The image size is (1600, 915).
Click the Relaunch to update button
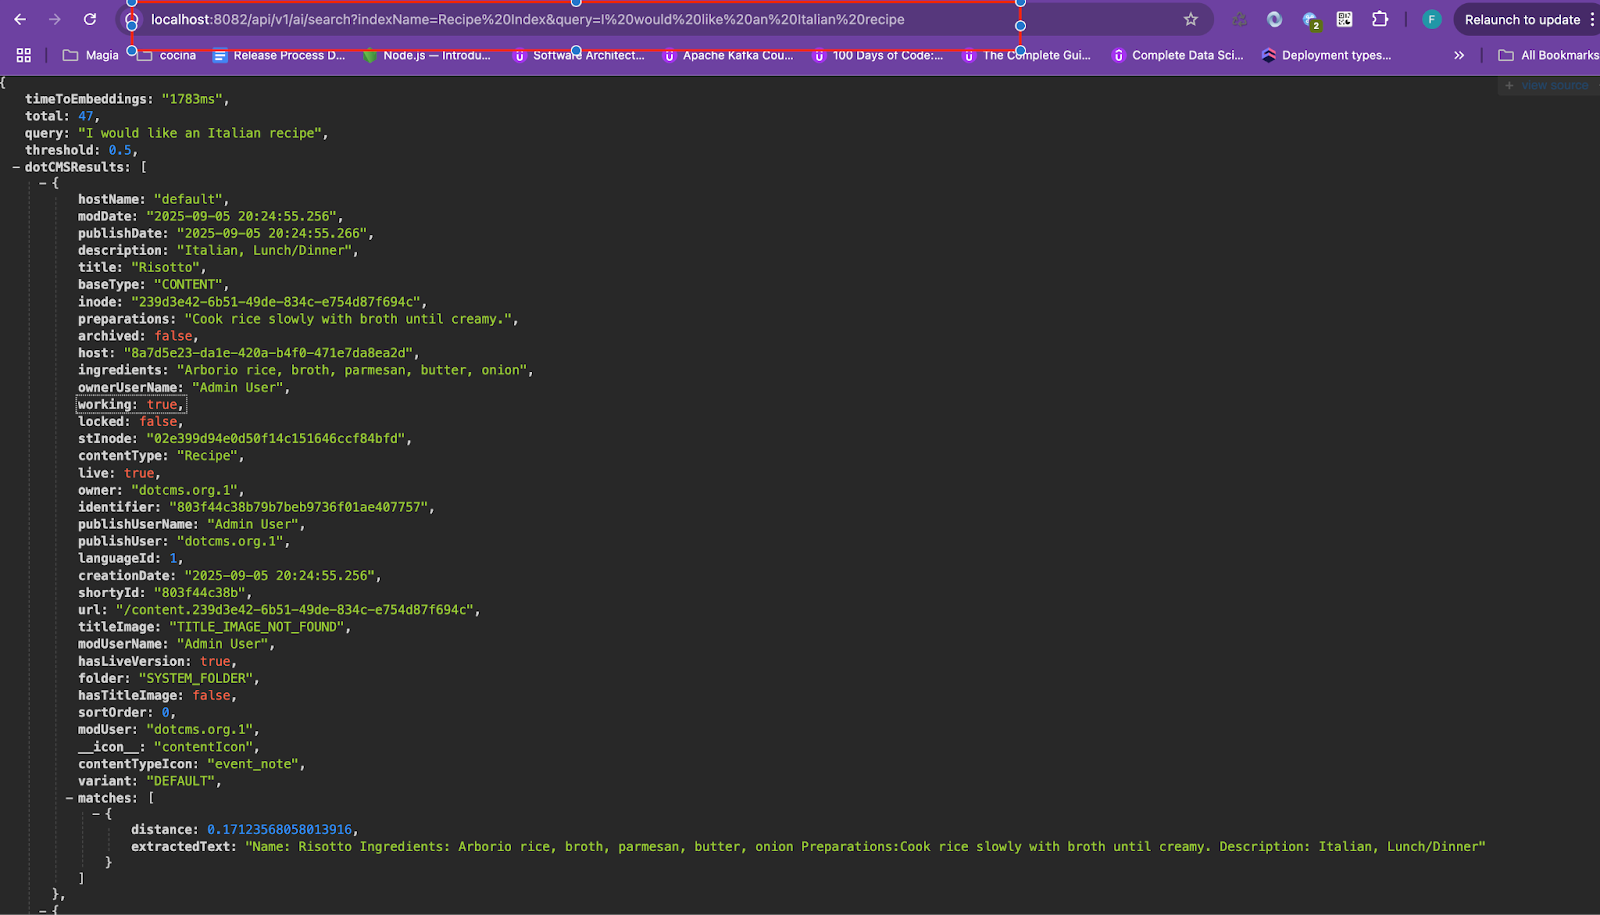[1522, 19]
